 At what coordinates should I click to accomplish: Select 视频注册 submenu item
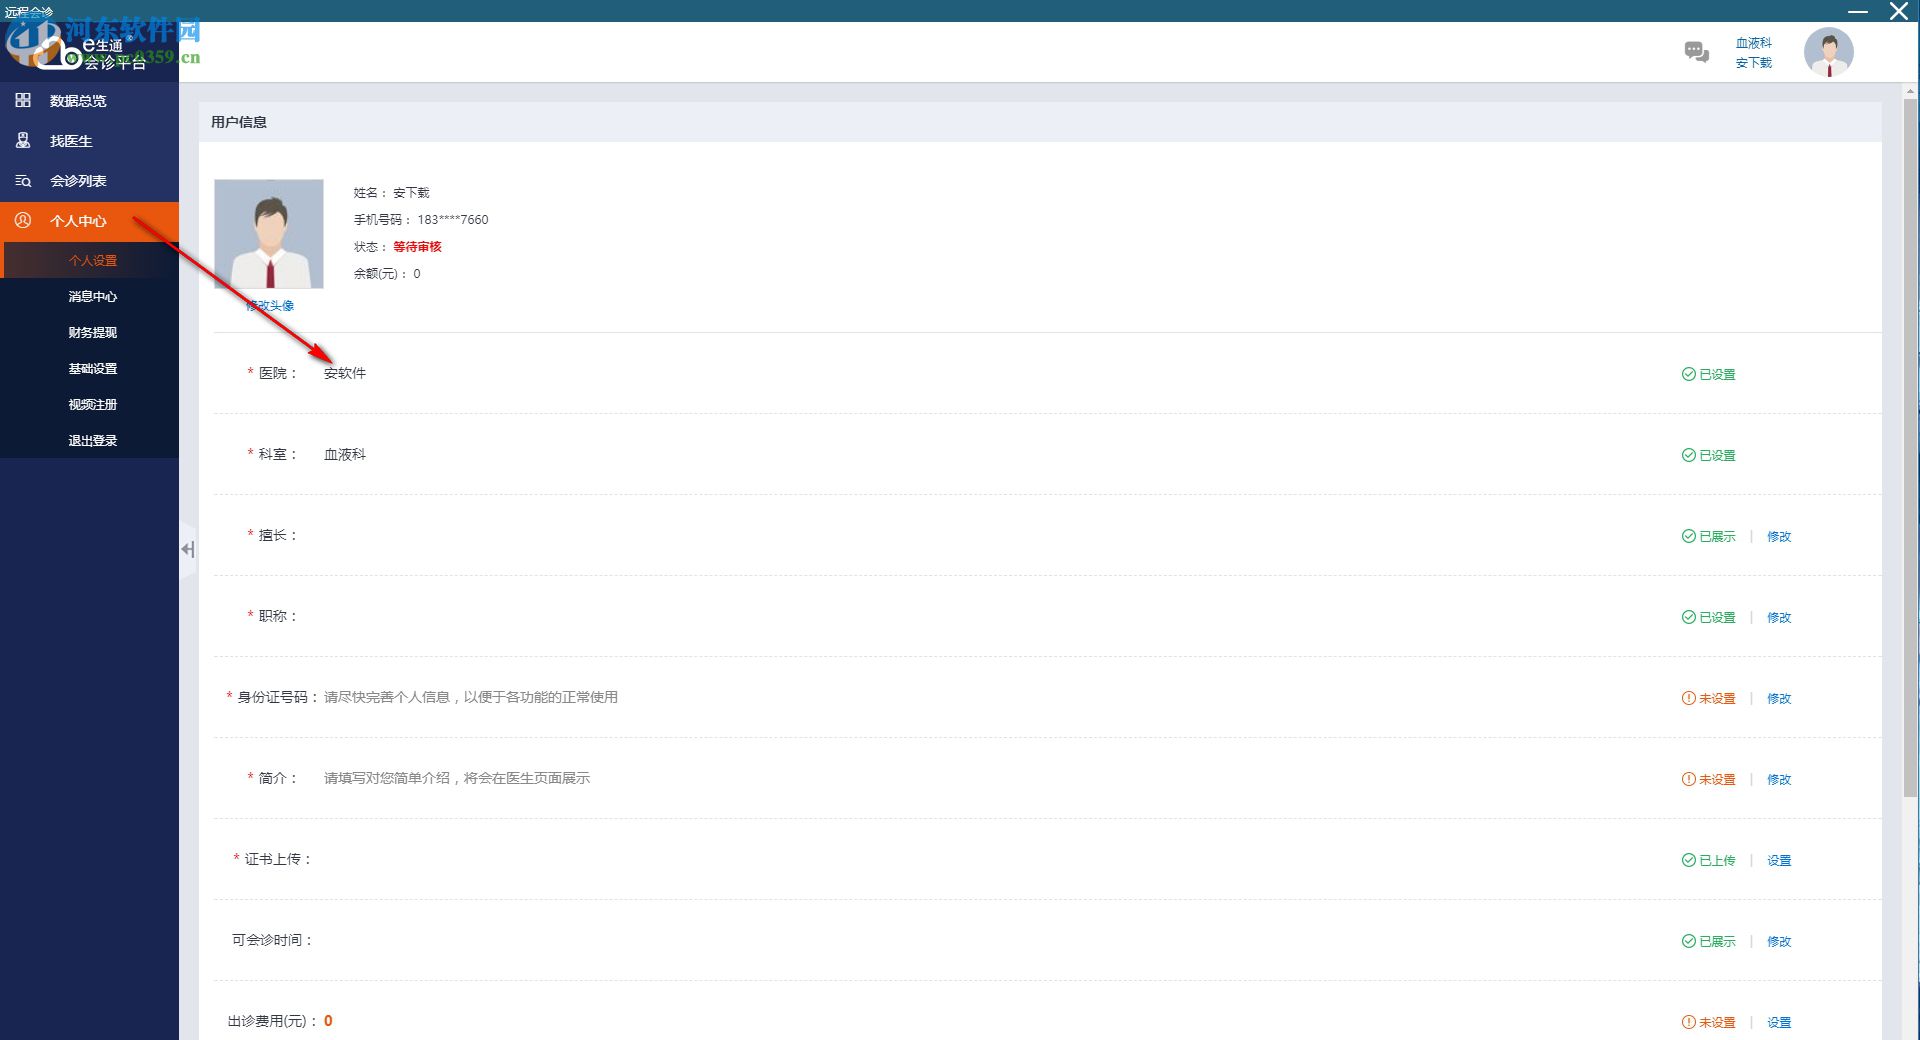click(x=91, y=404)
